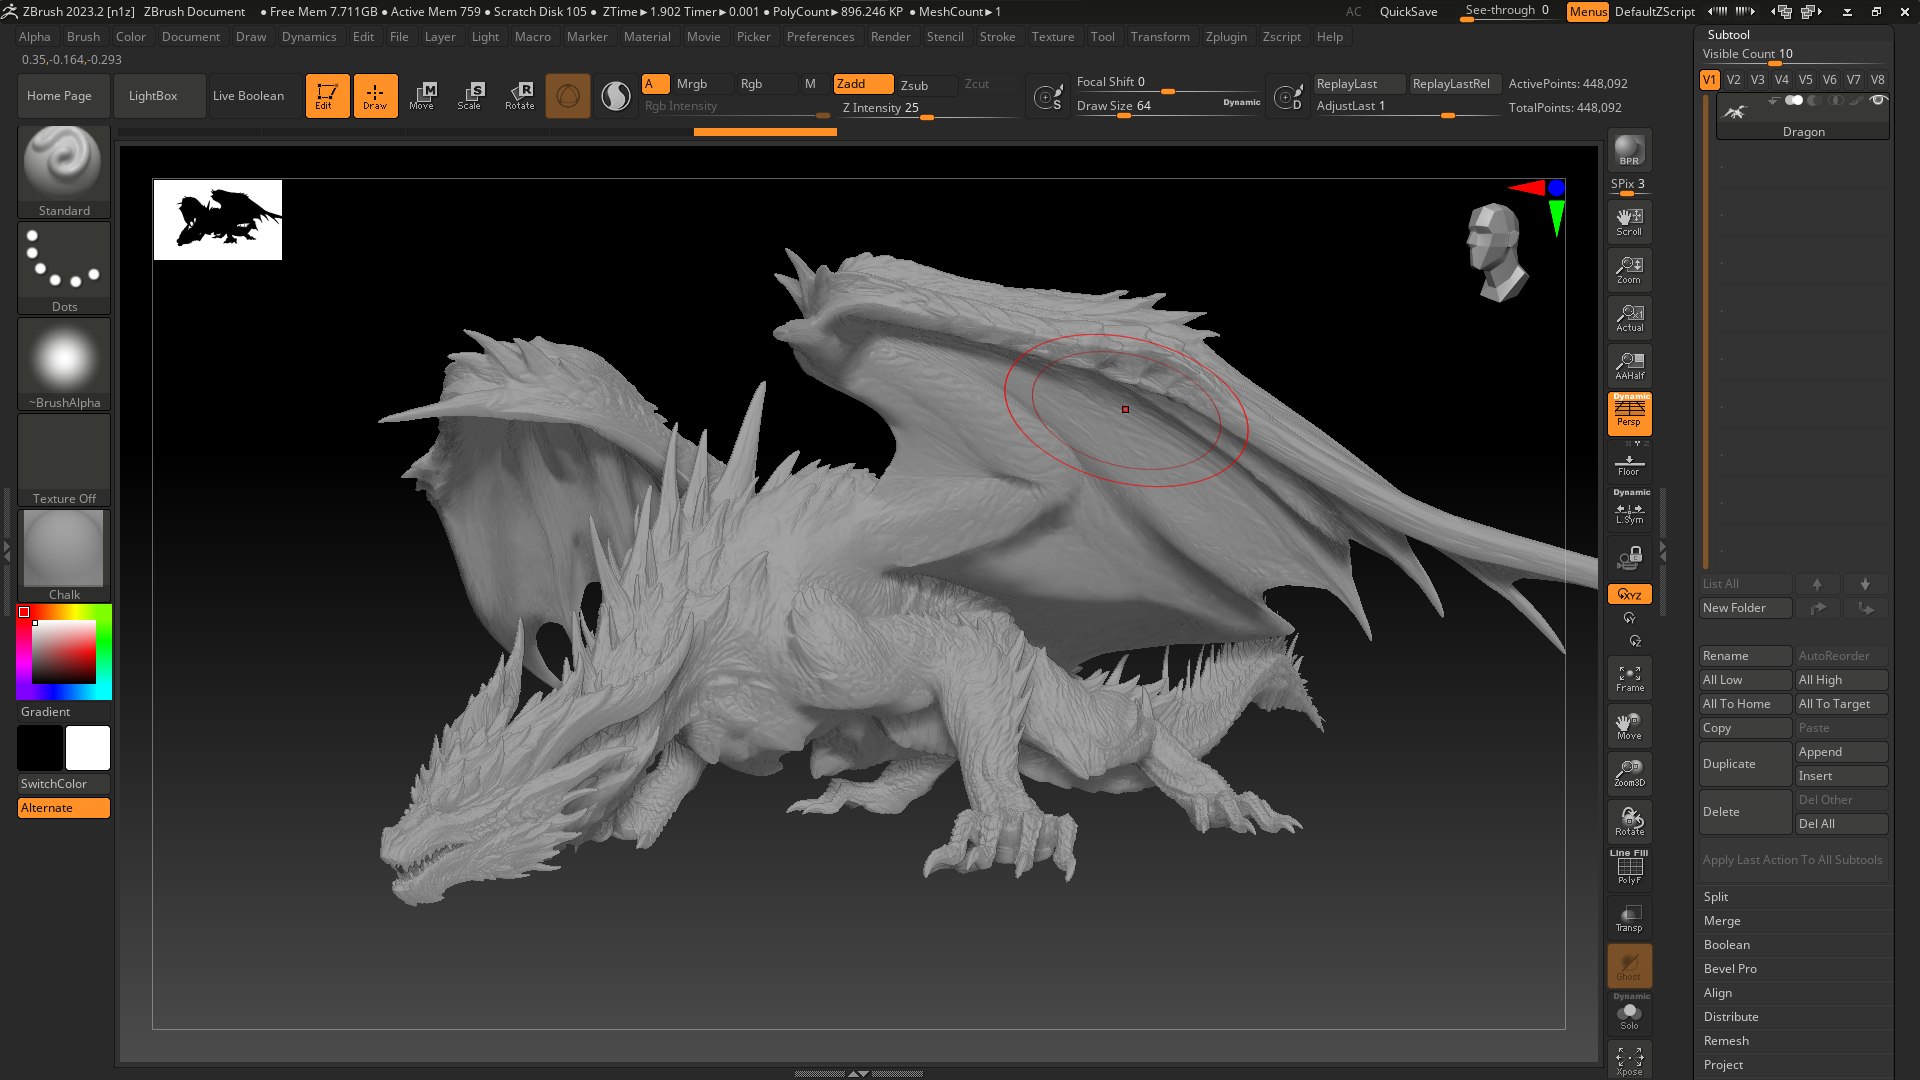Click the Duplicate subtool button
Image resolution: width=1920 pixels, height=1080 pixels.
(x=1745, y=764)
